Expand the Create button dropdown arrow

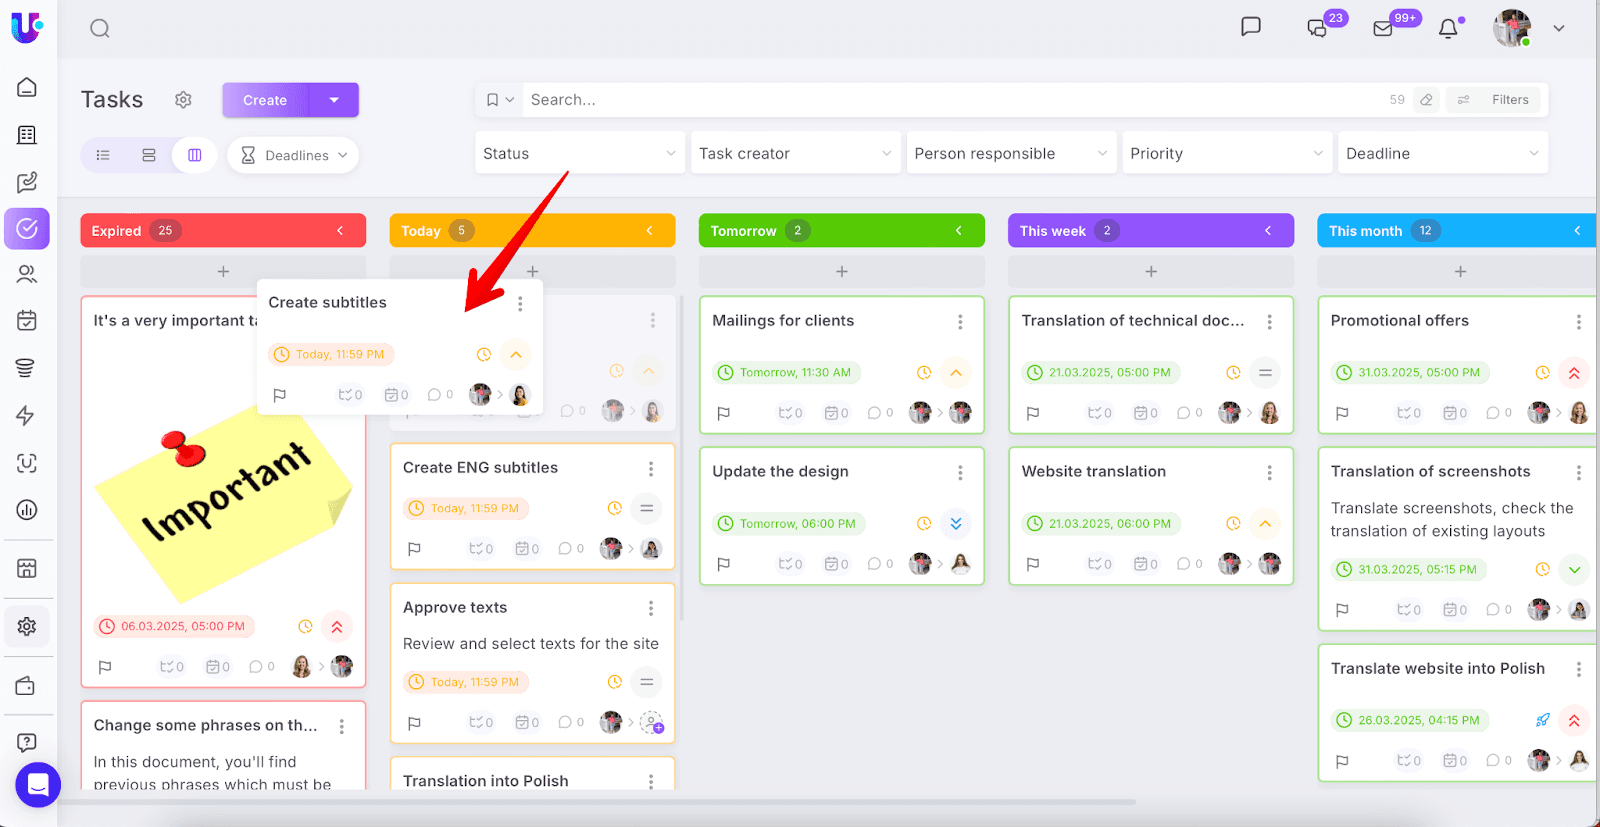click(x=334, y=100)
